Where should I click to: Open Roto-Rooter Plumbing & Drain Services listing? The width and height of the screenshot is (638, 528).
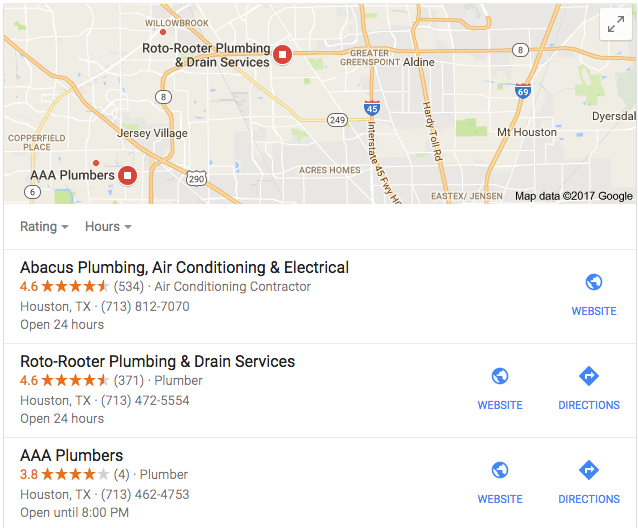tap(157, 362)
